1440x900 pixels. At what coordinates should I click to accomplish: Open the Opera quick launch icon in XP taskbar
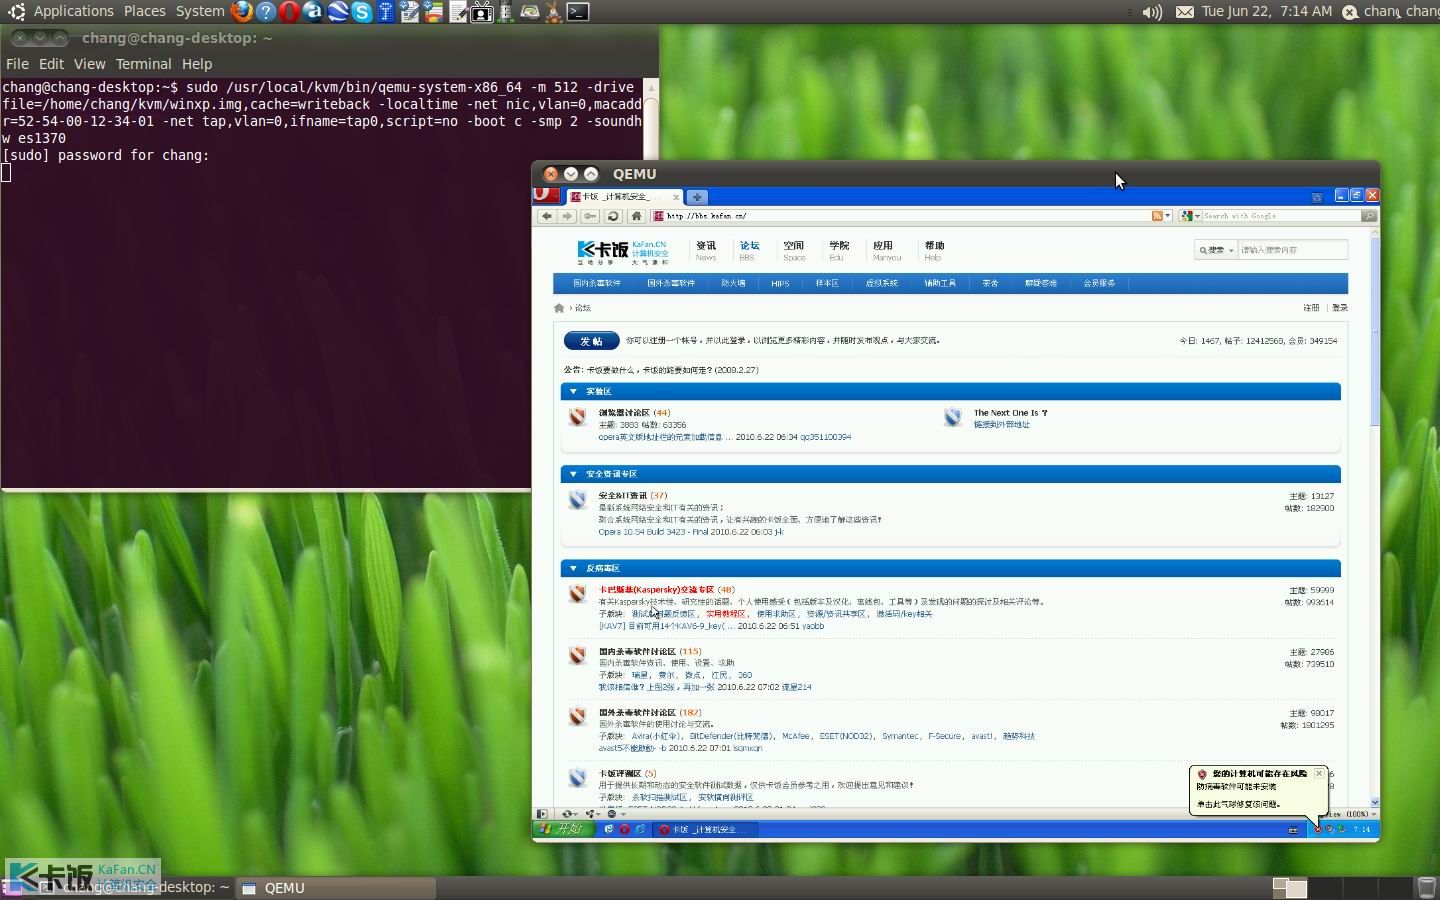click(624, 829)
